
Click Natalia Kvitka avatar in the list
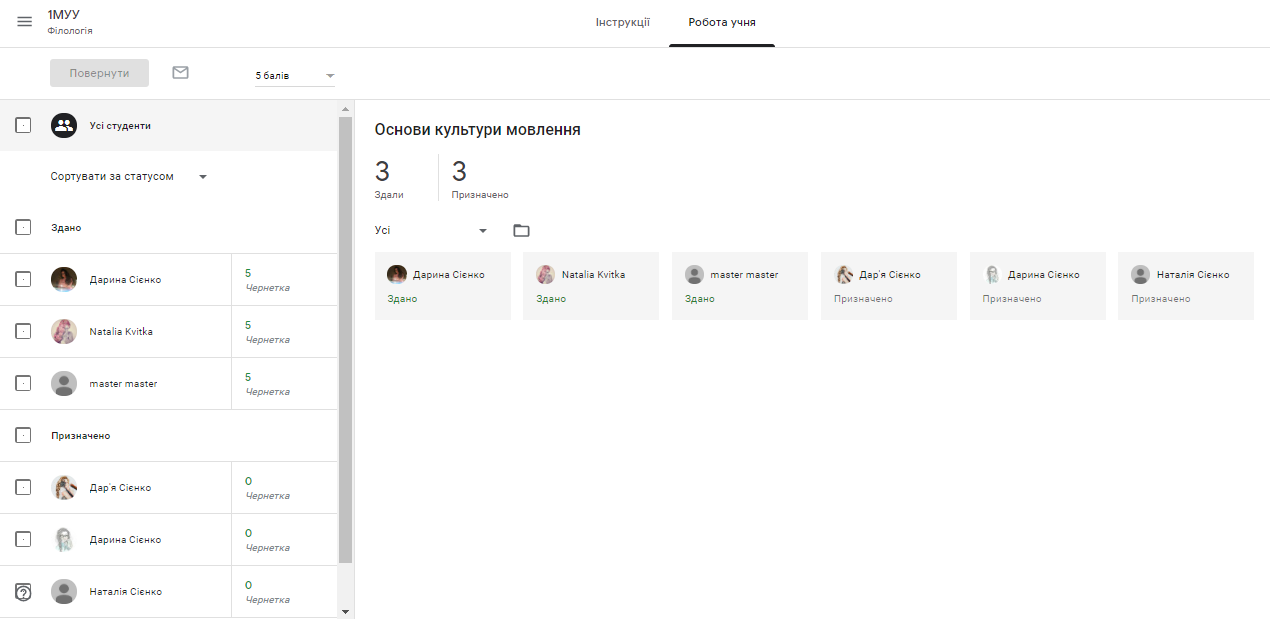pyautogui.click(x=64, y=332)
